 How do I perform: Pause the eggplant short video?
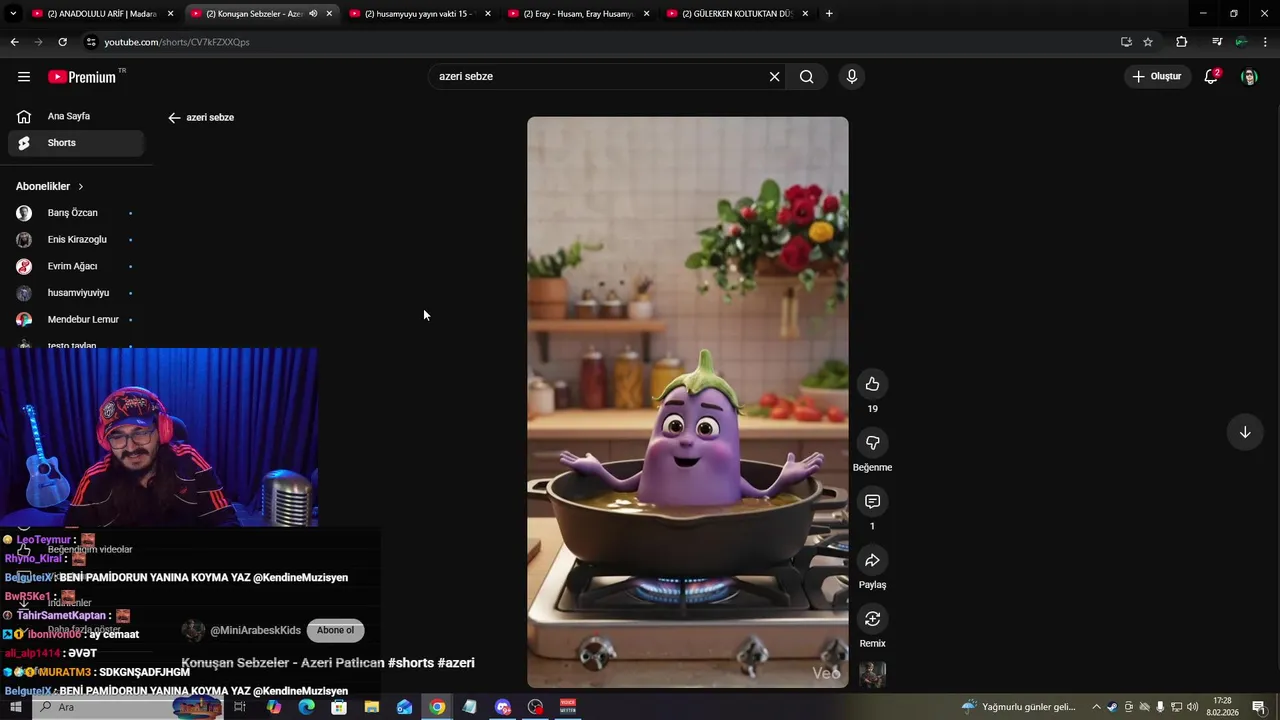(688, 402)
